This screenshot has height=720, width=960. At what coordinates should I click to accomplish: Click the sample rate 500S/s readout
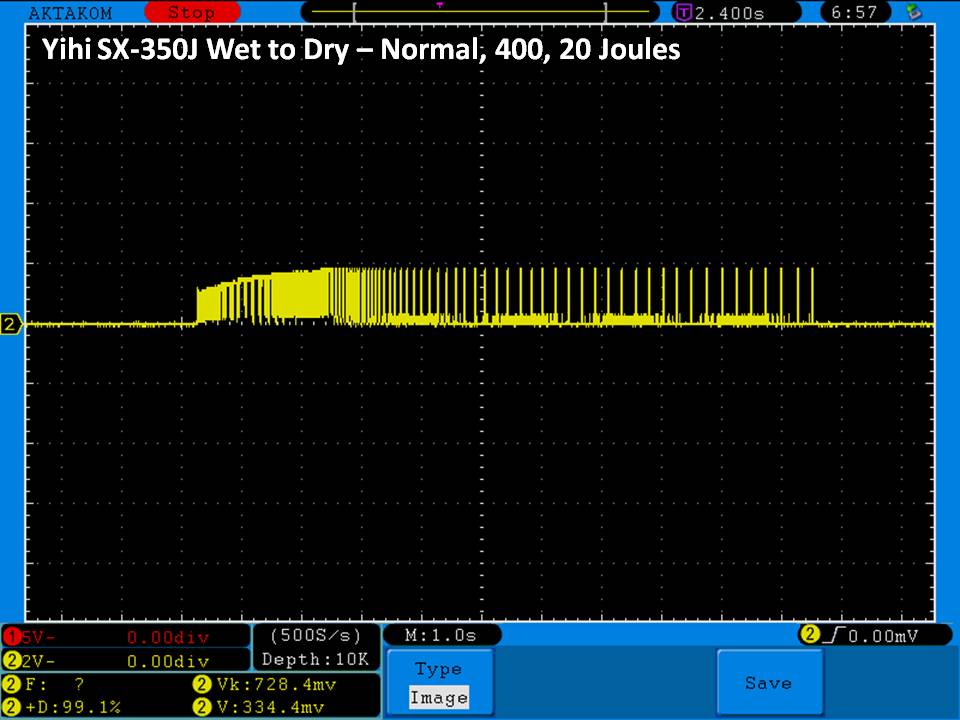click(x=315, y=636)
